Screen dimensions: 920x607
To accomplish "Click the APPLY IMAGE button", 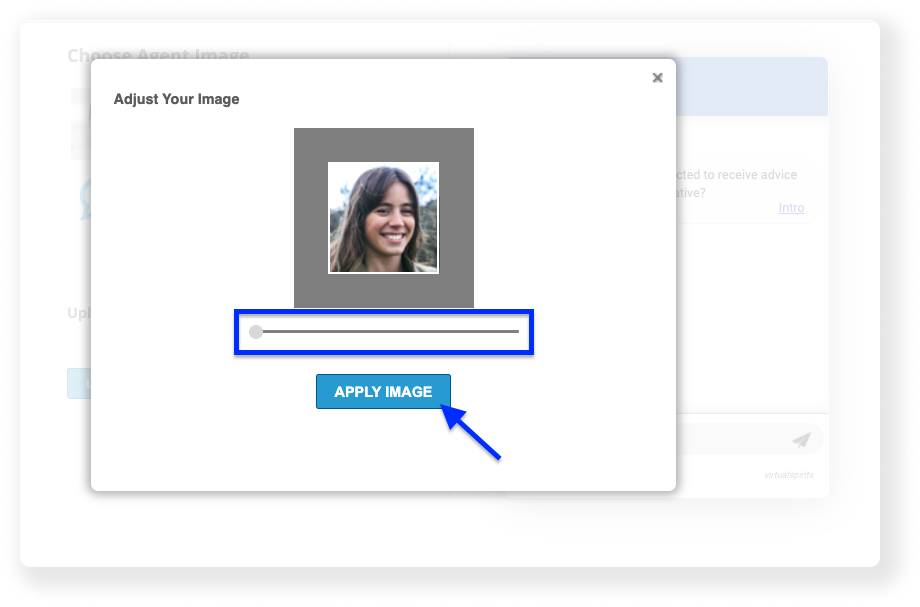I will pyautogui.click(x=383, y=391).
